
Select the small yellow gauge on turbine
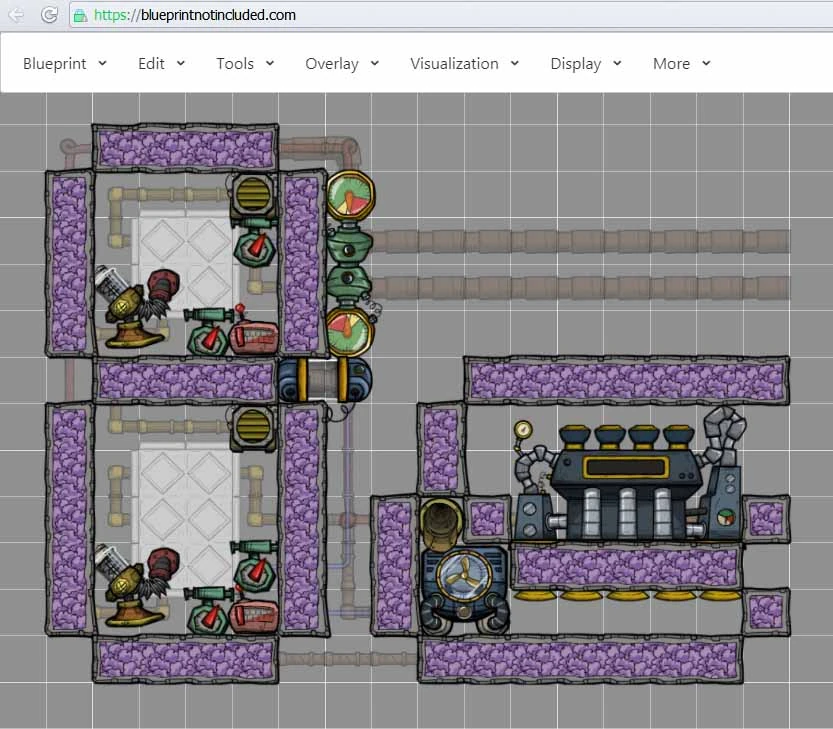point(523,429)
